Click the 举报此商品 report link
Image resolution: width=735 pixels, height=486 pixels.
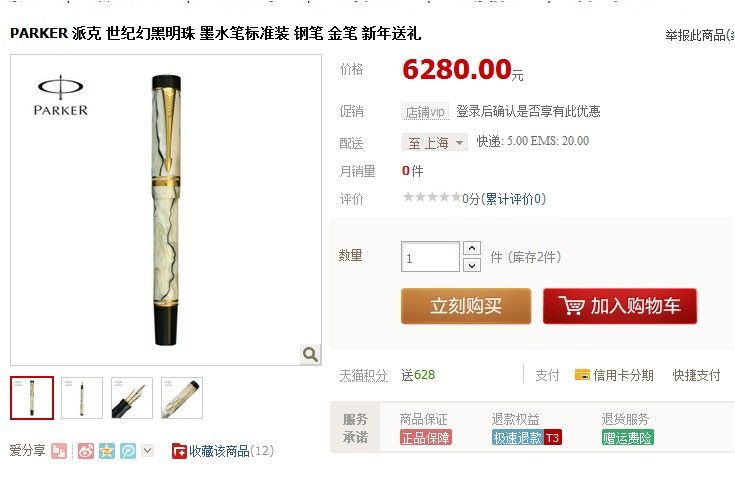tap(699, 35)
